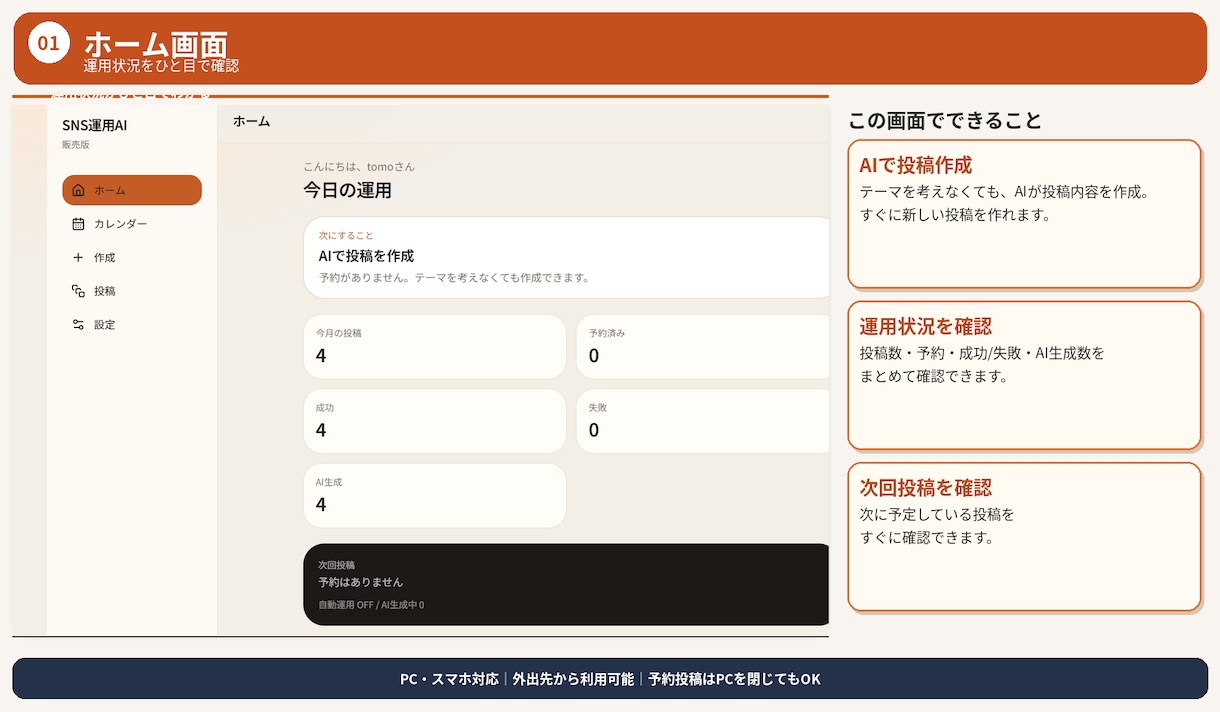Click the この画面でできること heading
This screenshot has width=1220, height=712.
click(x=945, y=121)
